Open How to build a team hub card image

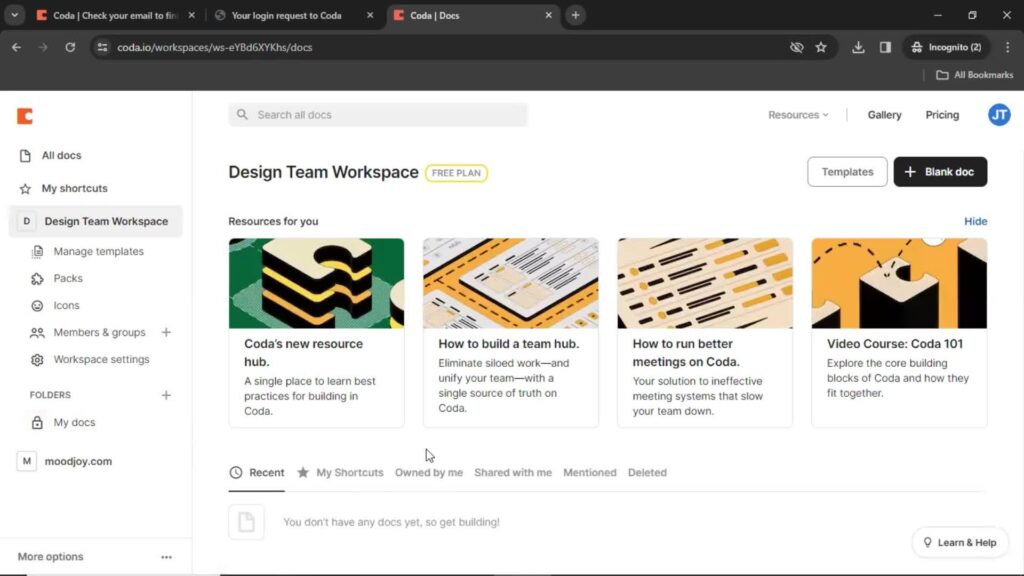pyautogui.click(x=511, y=283)
